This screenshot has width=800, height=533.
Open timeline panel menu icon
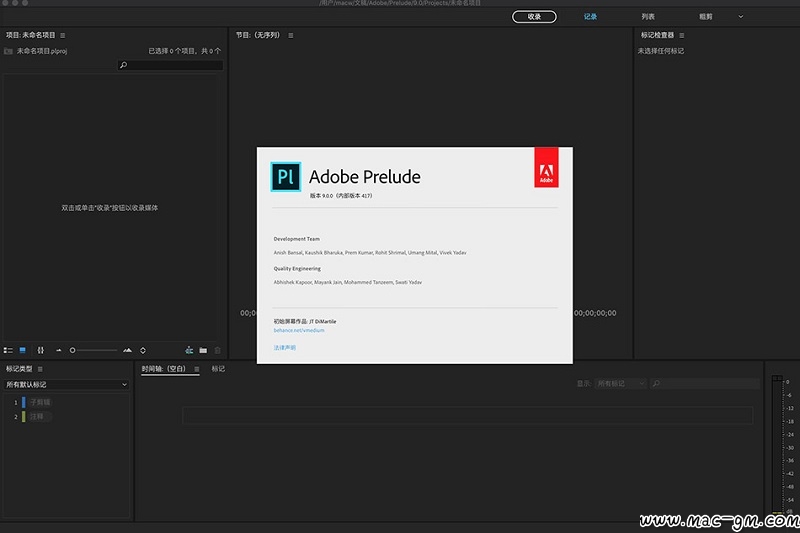(x=197, y=369)
